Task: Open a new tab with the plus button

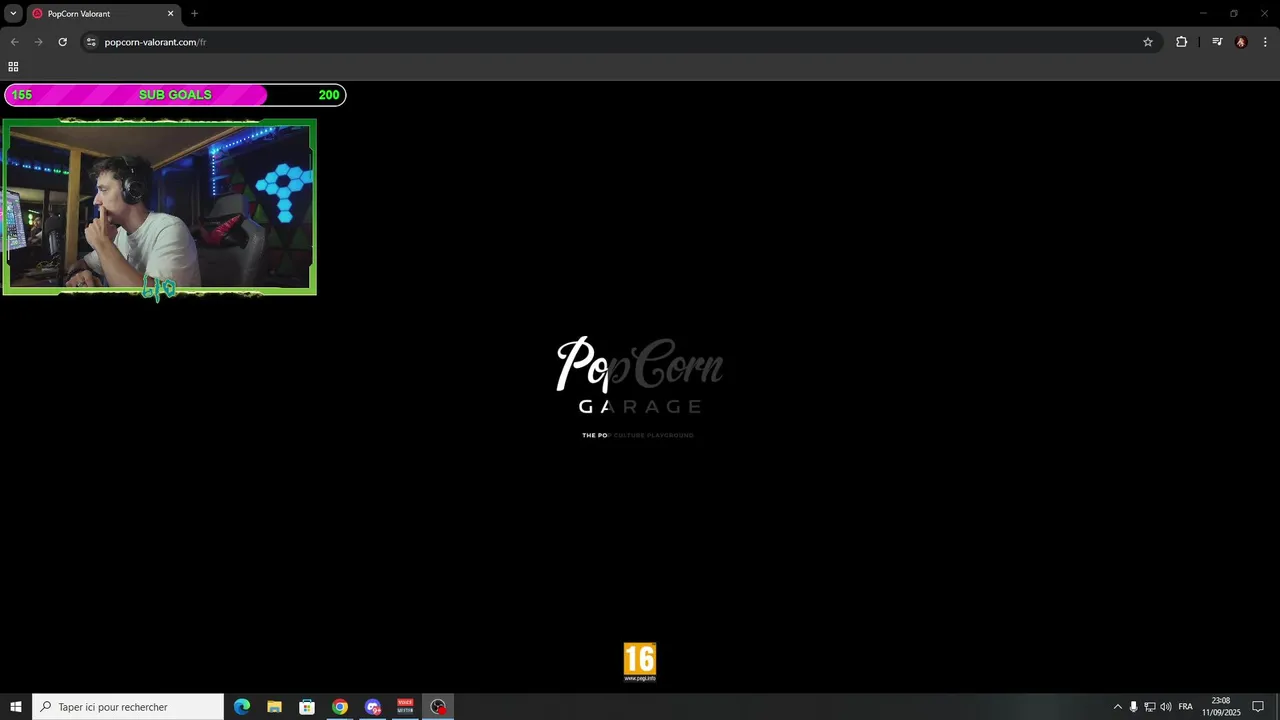Action: click(194, 14)
